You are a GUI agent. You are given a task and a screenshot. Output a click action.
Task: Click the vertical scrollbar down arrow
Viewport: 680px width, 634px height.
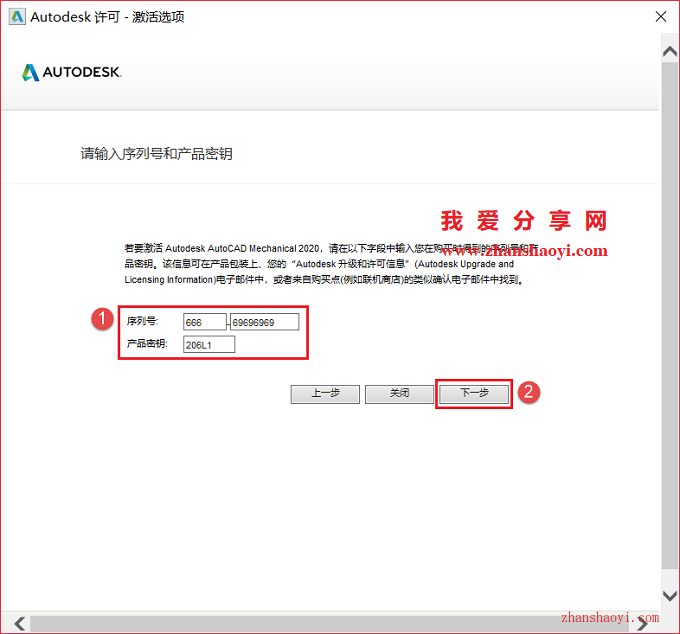[x=670, y=596]
